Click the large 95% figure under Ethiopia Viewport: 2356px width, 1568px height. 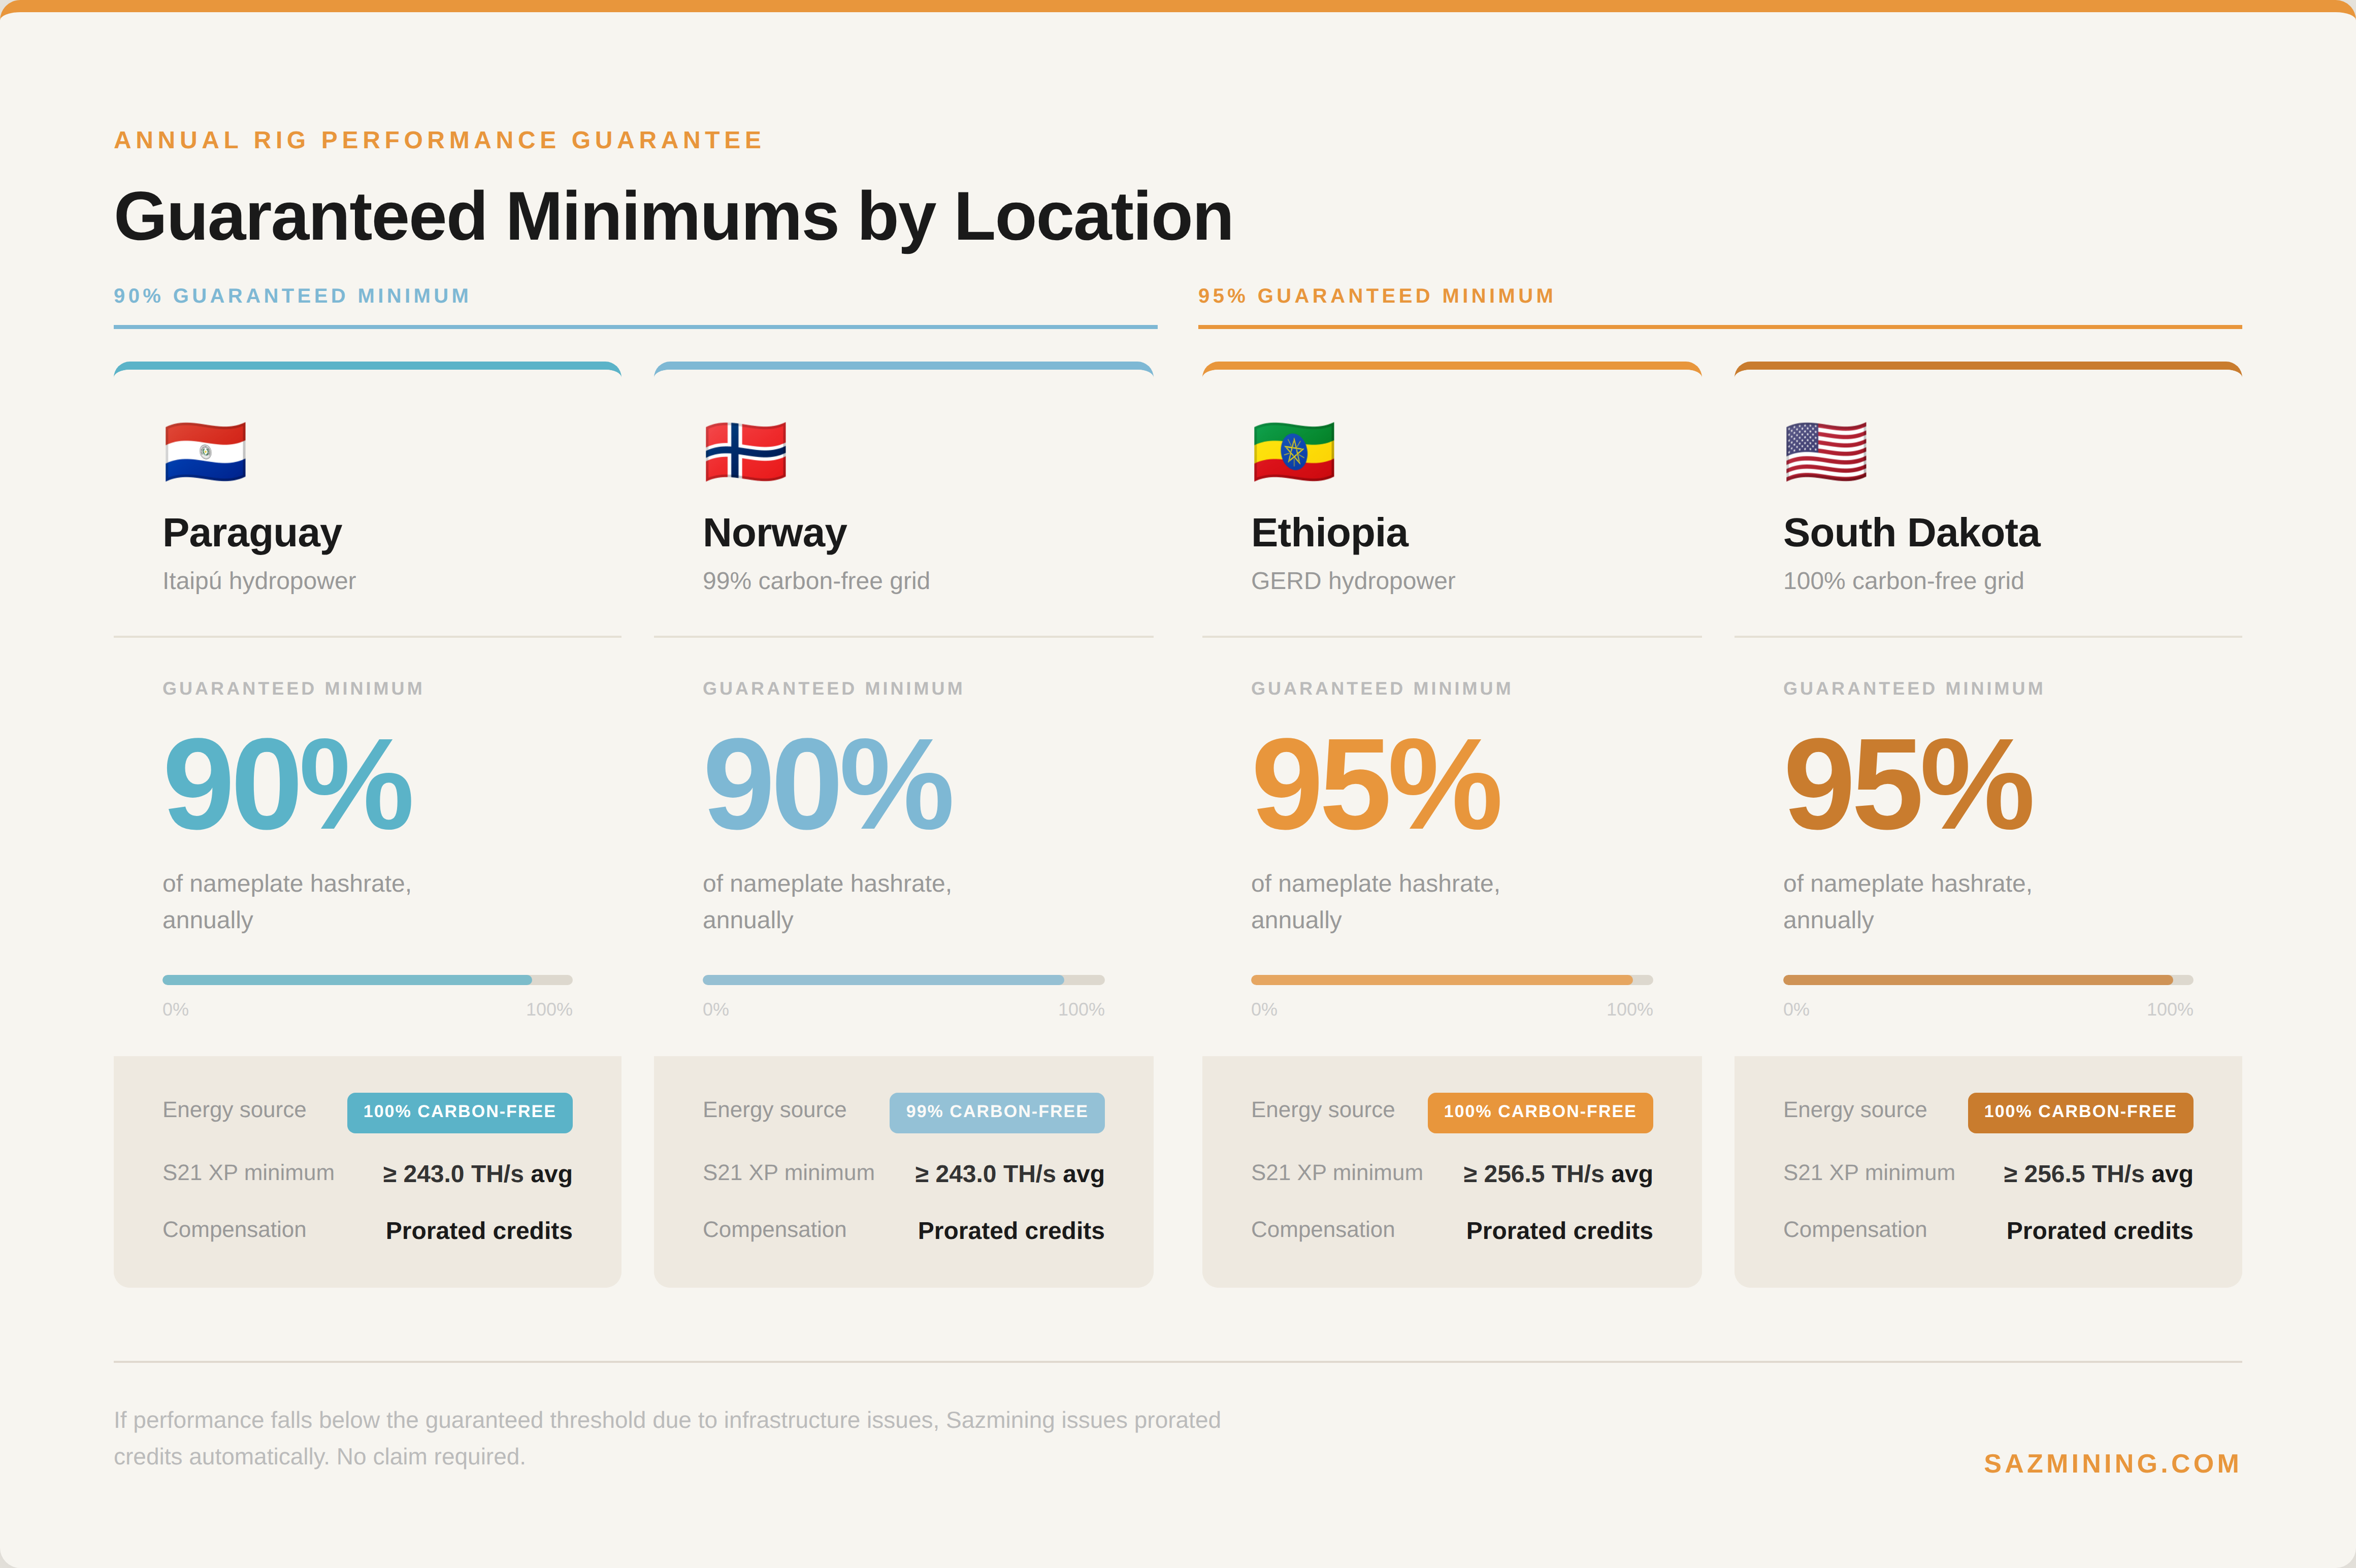[1375, 785]
